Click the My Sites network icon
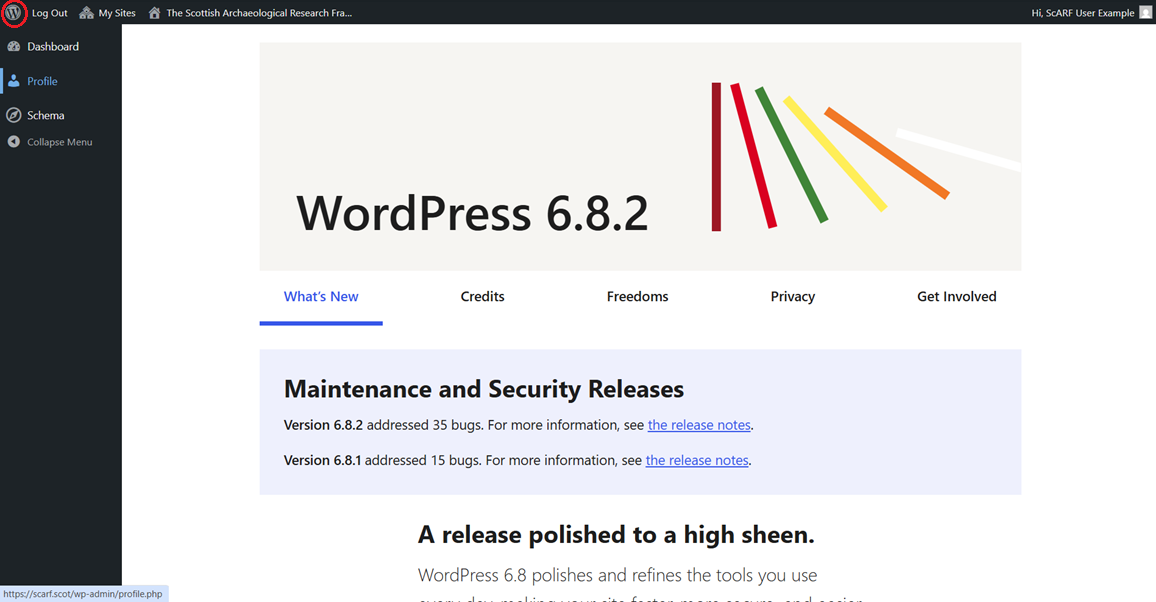 (x=85, y=12)
